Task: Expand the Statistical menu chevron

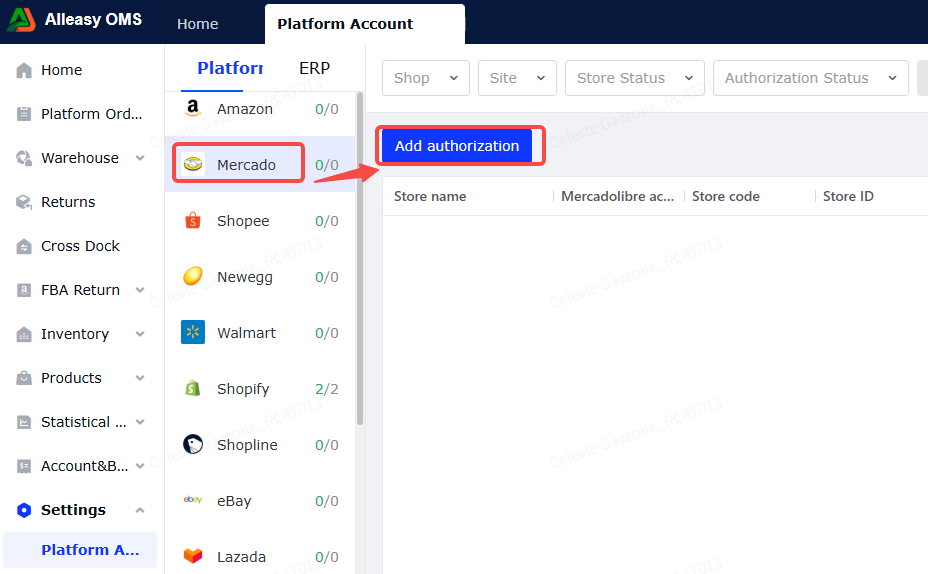Action: tap(140, 422)
